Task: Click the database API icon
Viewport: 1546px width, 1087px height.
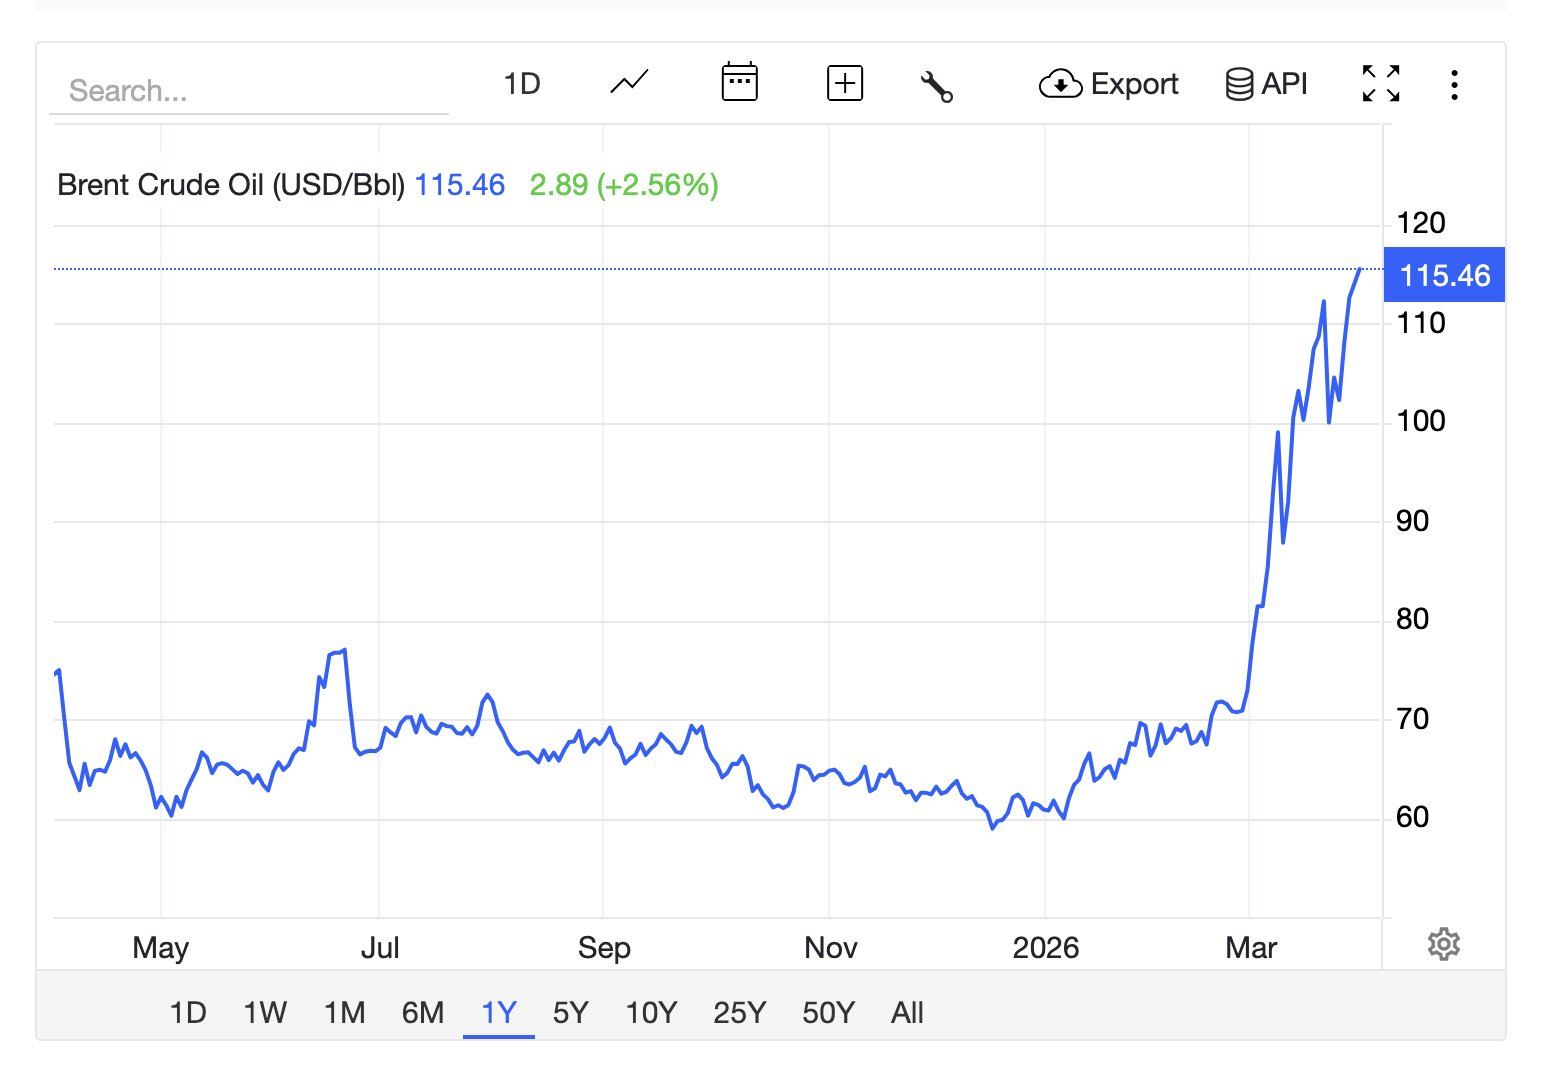Action: [x=1239, y=84]
